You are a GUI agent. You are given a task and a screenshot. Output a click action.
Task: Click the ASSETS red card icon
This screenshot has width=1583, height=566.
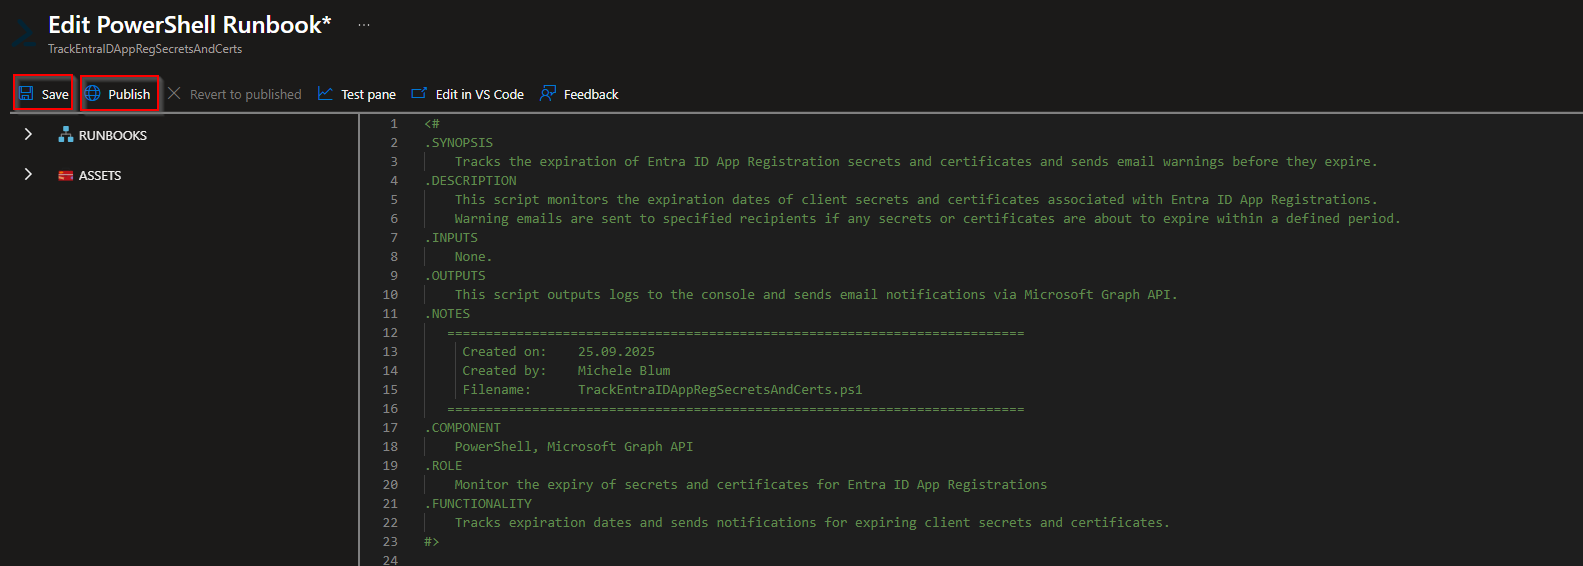point(66,176)
